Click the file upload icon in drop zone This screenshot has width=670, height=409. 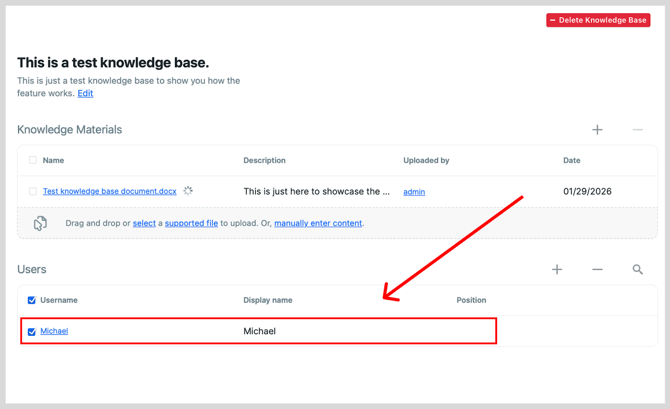[x=40, y=223]
